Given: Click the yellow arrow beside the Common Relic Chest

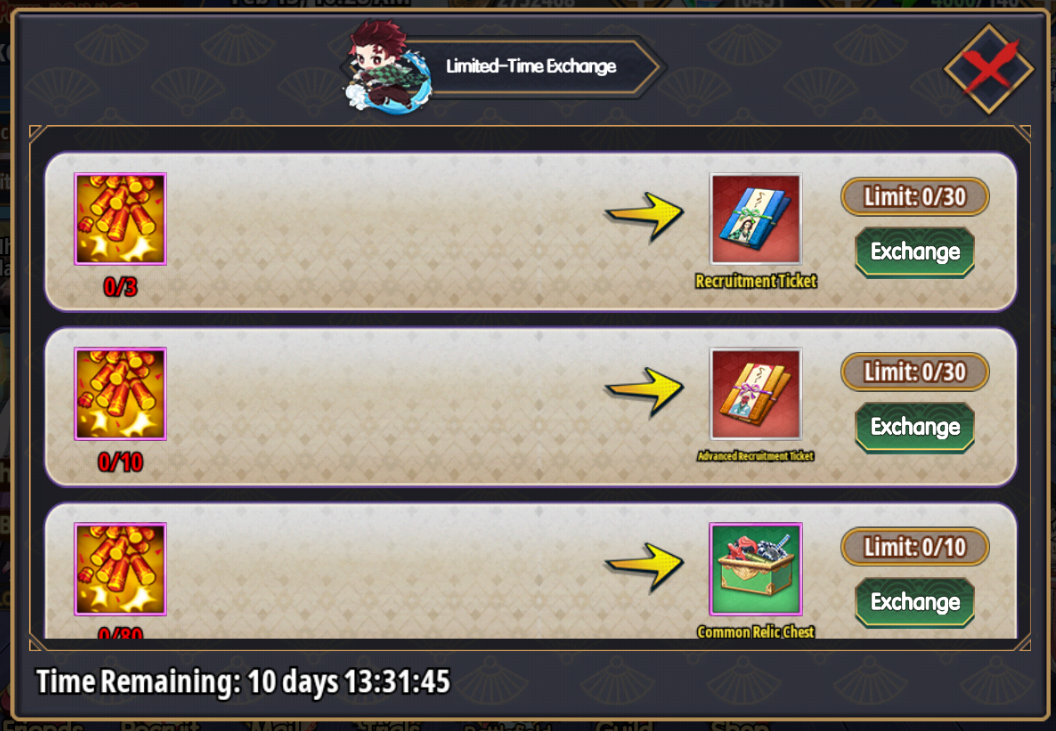Looking at the screenshot, I should (x=645, y=567).
